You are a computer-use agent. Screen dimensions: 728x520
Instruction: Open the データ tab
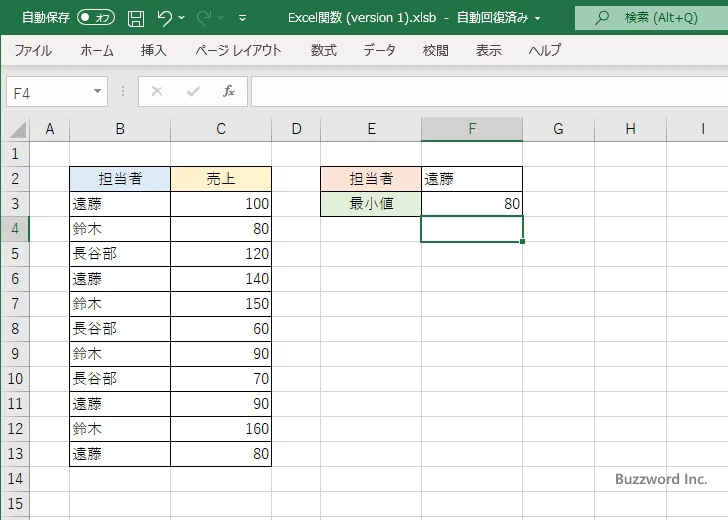point(379,50)
